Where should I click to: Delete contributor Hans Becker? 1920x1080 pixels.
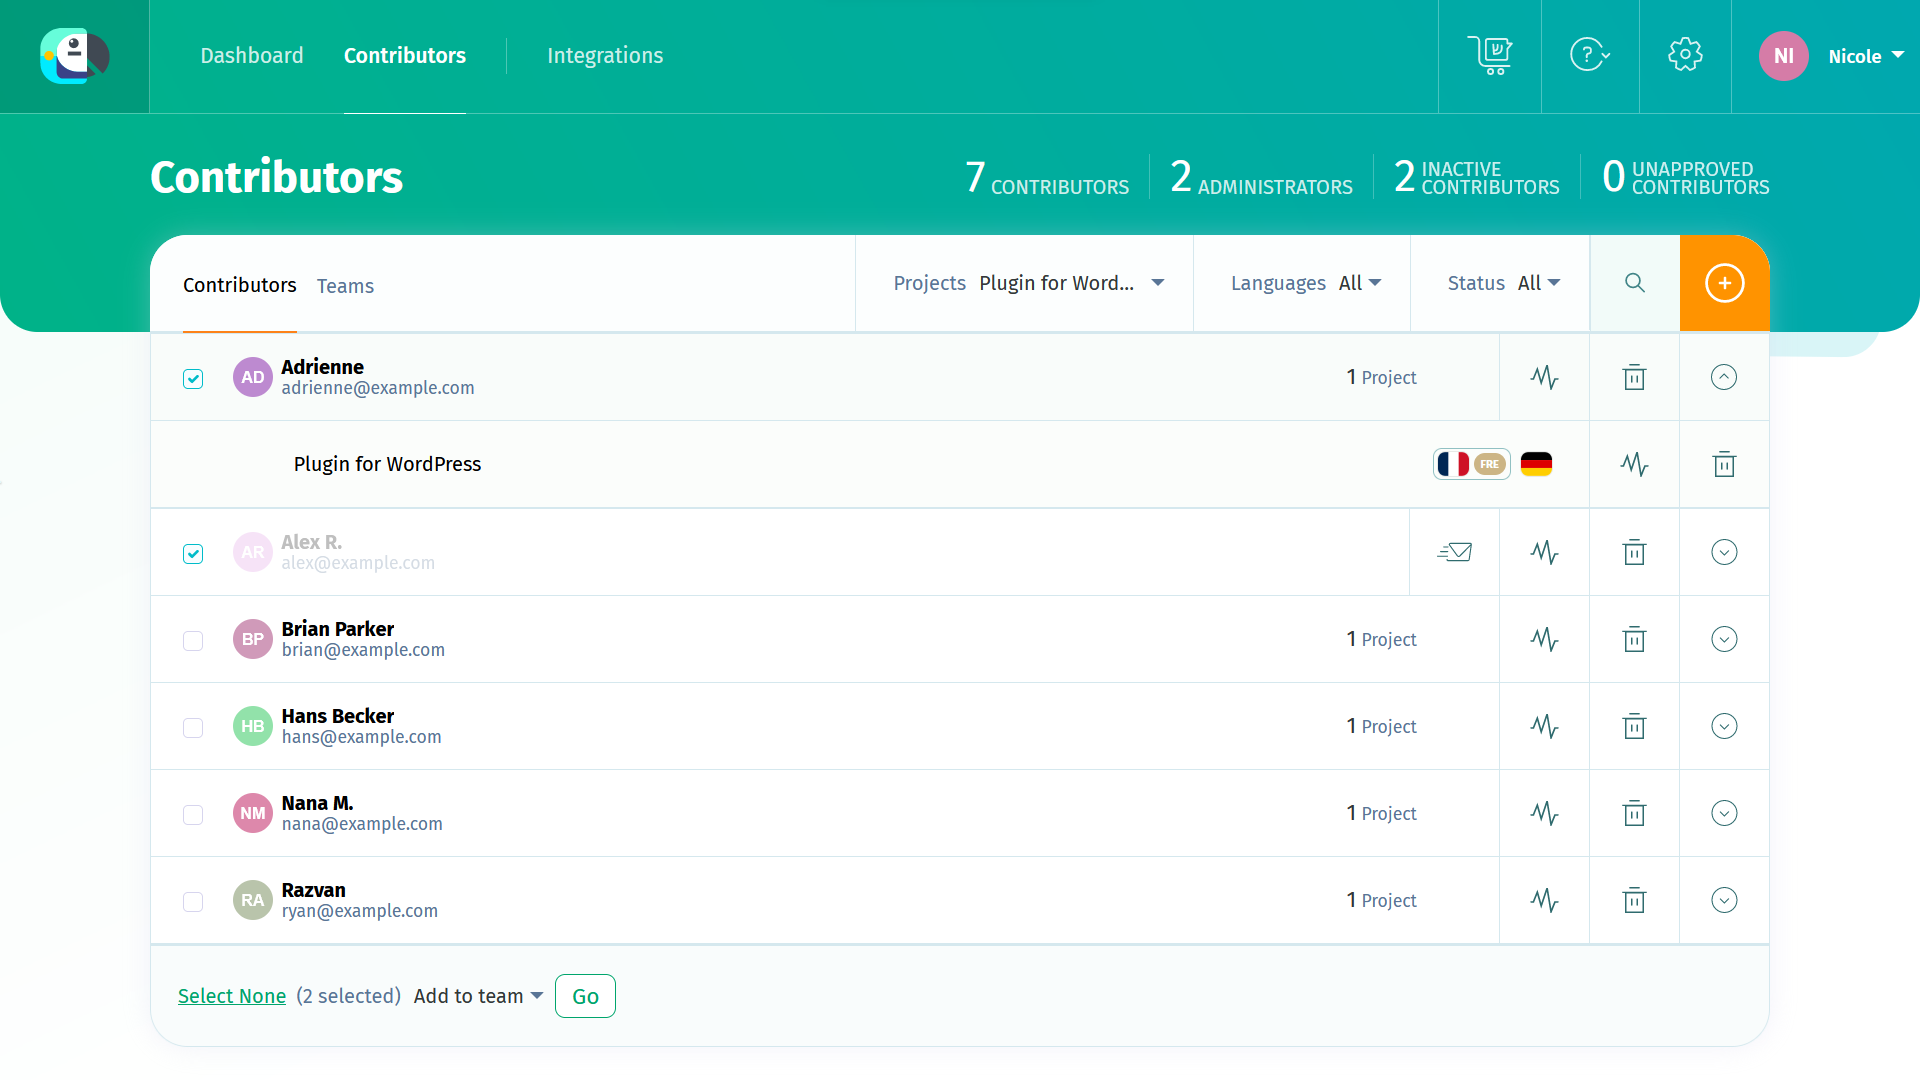coord(1634,726)
